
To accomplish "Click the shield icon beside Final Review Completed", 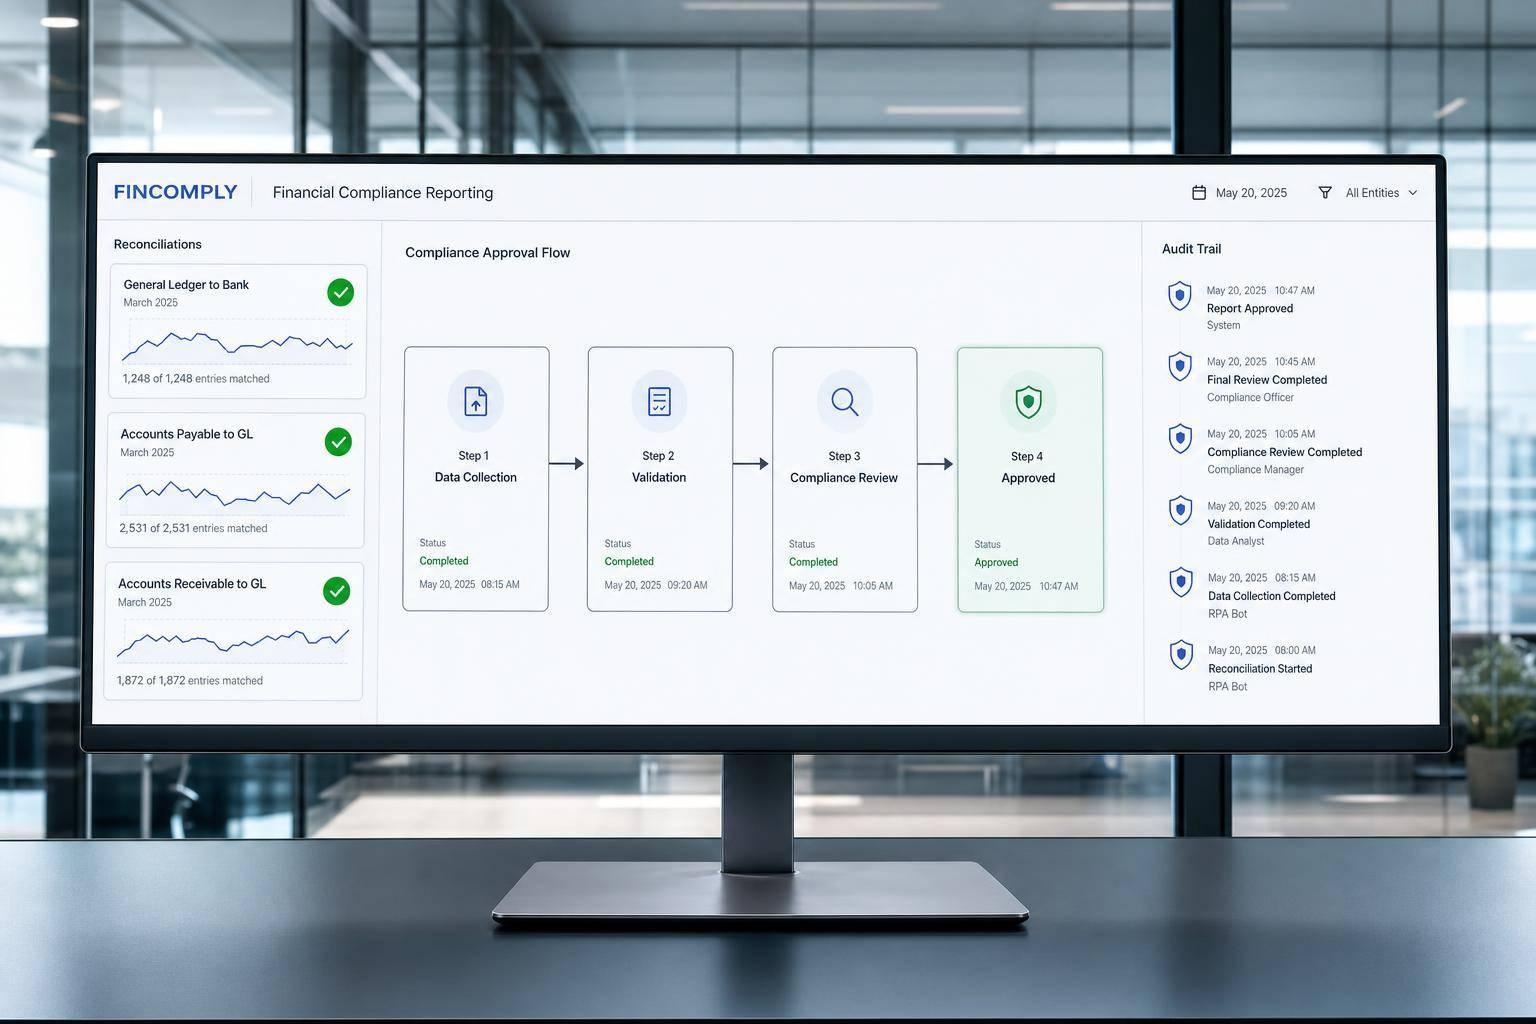I will (x=1180, y=367).
